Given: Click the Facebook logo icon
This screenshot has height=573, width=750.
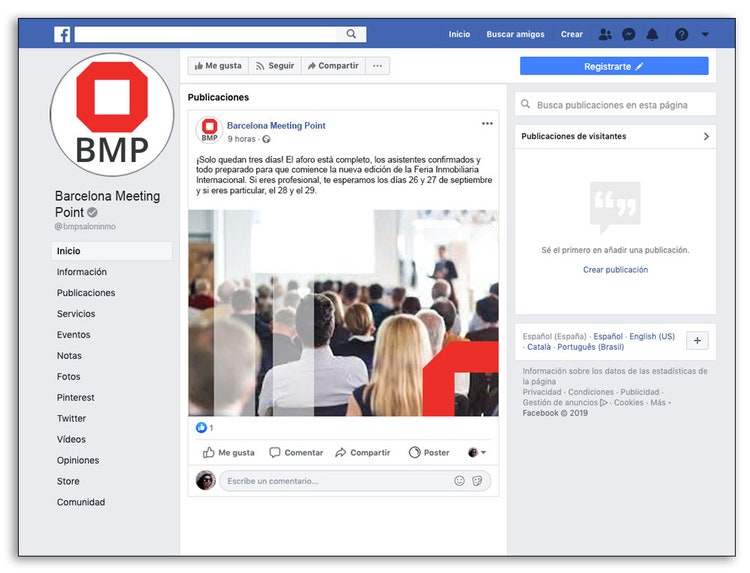Looking at the screenshot, I should pyautogui.click(x=62, y=34).
